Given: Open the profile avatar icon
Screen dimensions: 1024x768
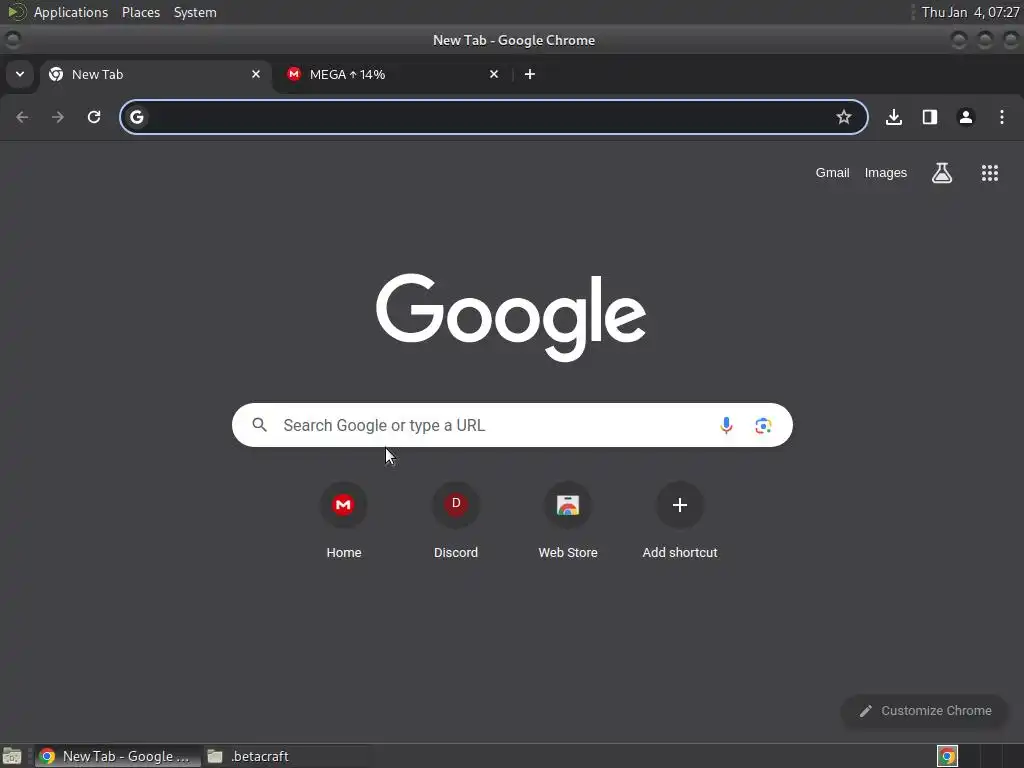Looking at the screenshot, I should pos(966,117).
